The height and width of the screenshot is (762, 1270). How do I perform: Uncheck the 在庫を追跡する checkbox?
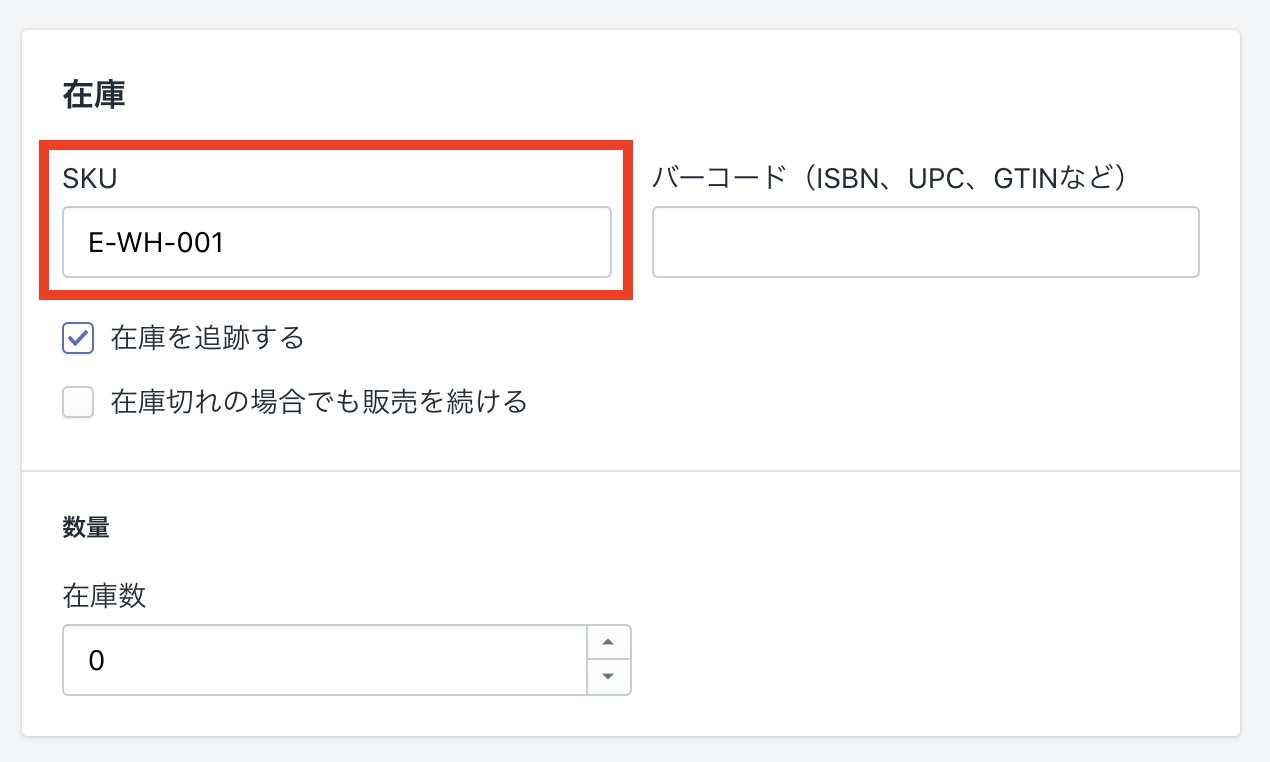tap(78, 338)
